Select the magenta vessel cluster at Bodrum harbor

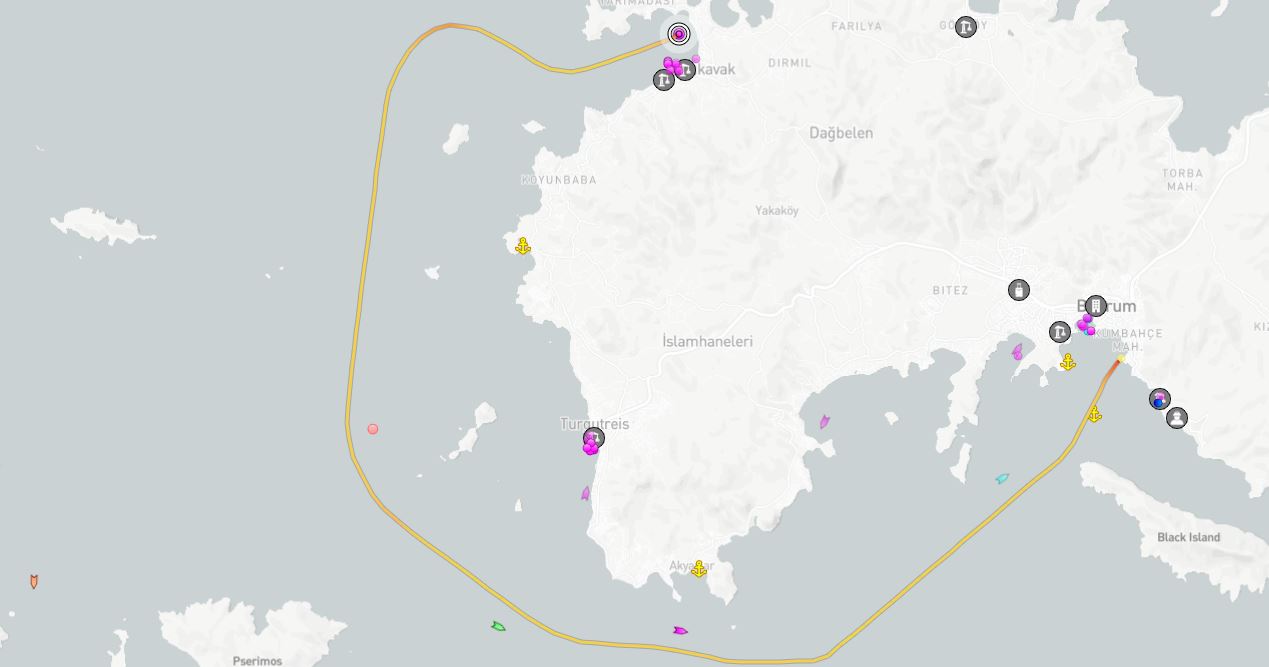[x=1086, y=325]
